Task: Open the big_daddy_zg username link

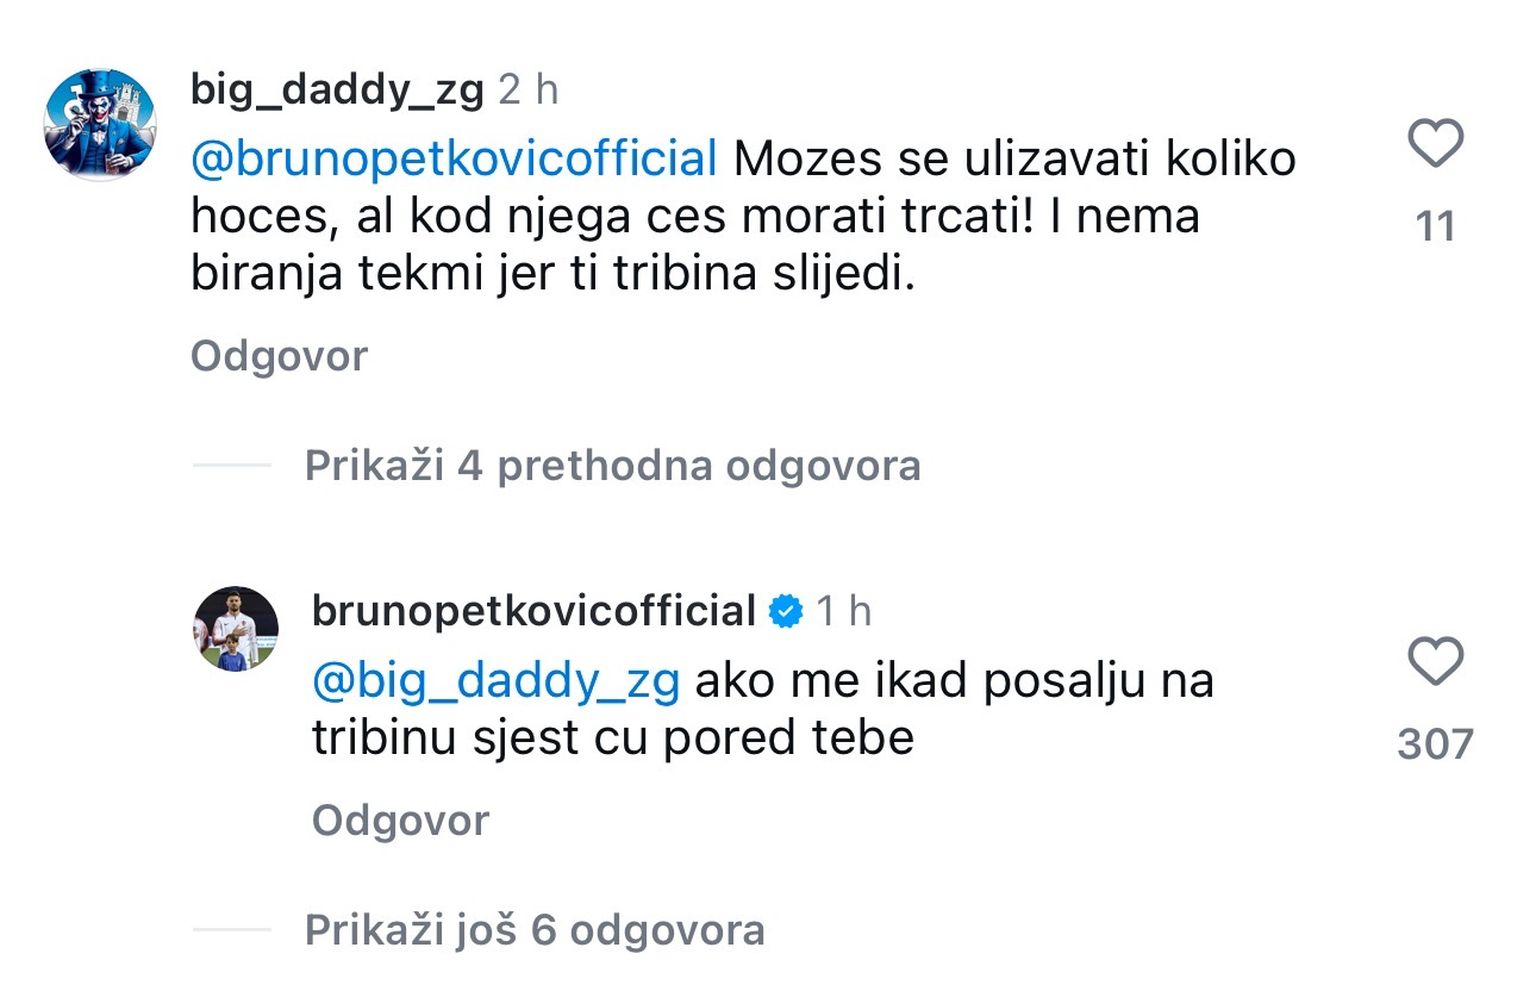Action: coord(337,90)
